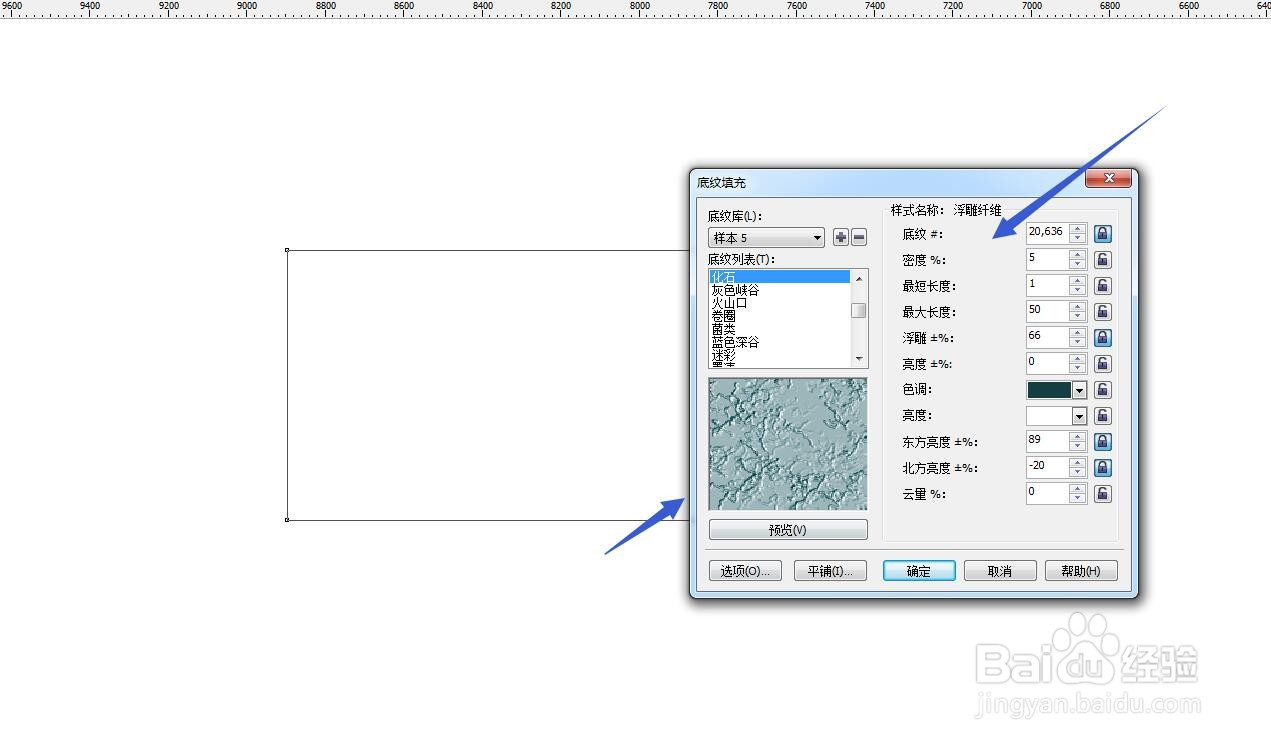Toggle the lock icon for 最短长度
Image resolution: width=1271 pixels, height=748 pixels.
click(x=1102, y=286)
